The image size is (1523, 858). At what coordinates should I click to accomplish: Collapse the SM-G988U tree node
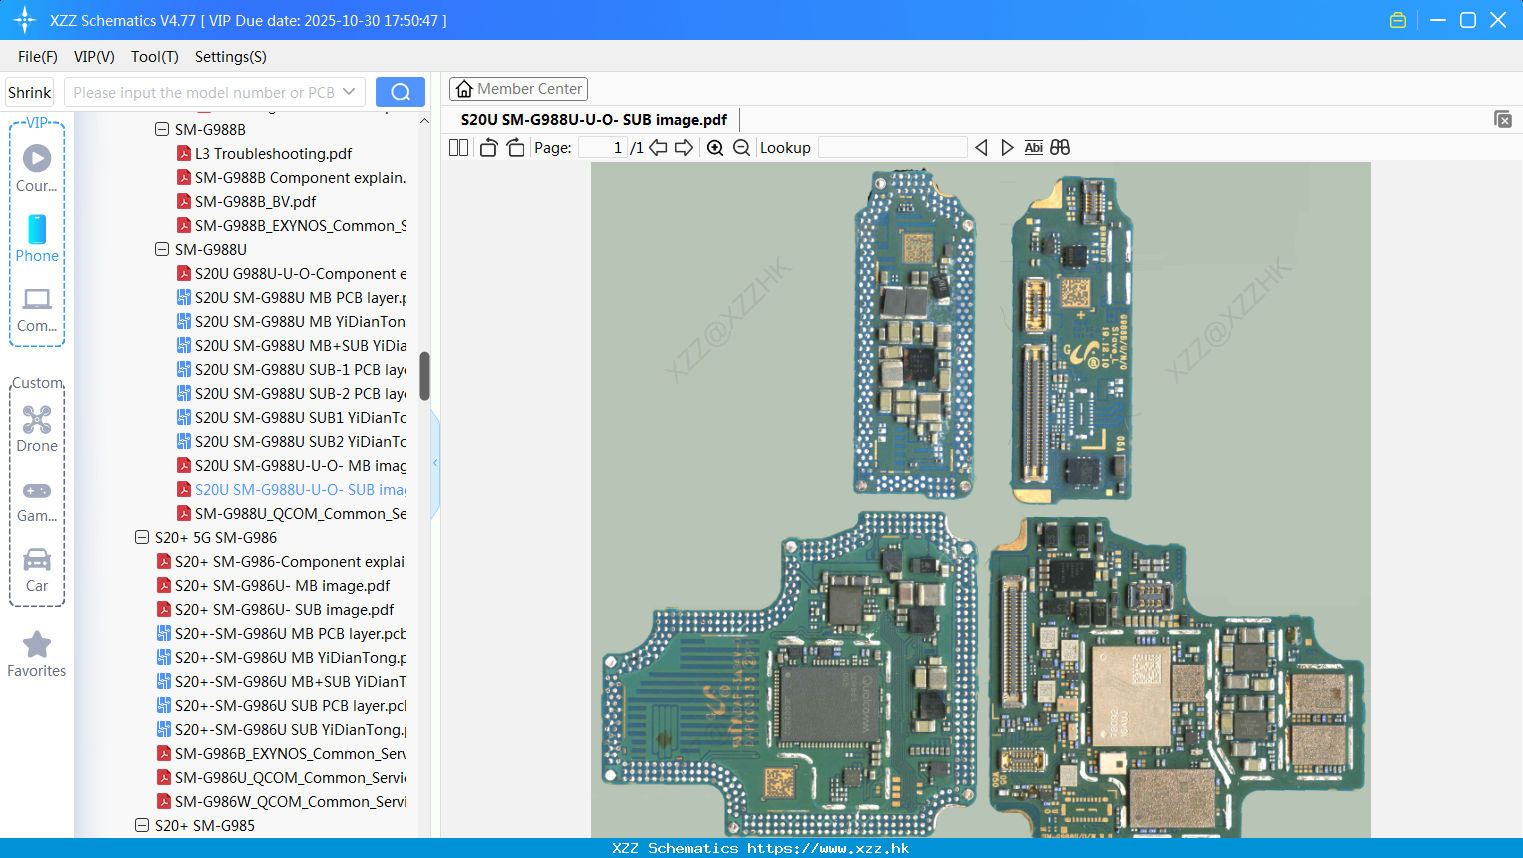[162, 249]
